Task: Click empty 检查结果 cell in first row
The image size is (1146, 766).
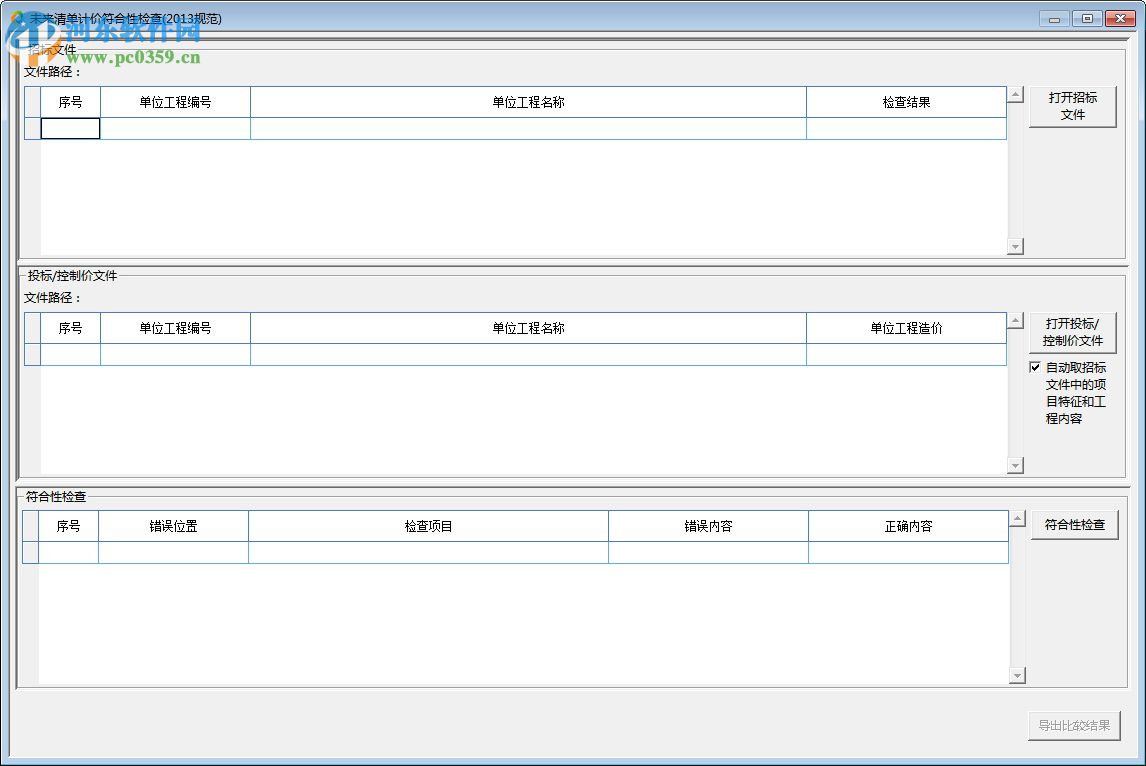Action: point(906,129)
